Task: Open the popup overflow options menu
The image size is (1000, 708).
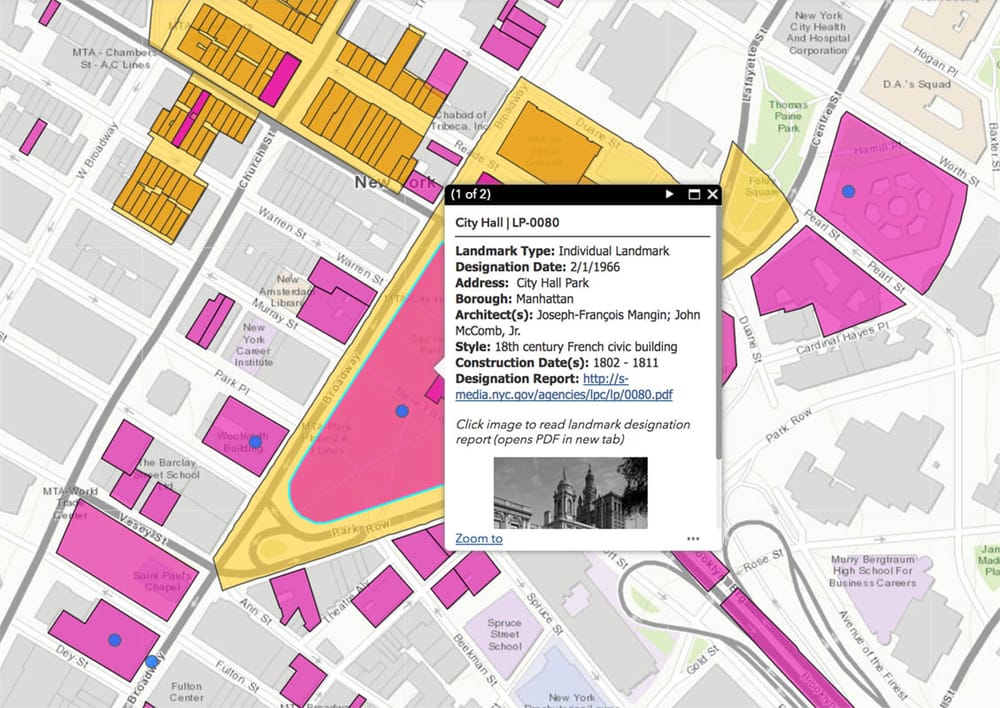Action: (693, 538)
